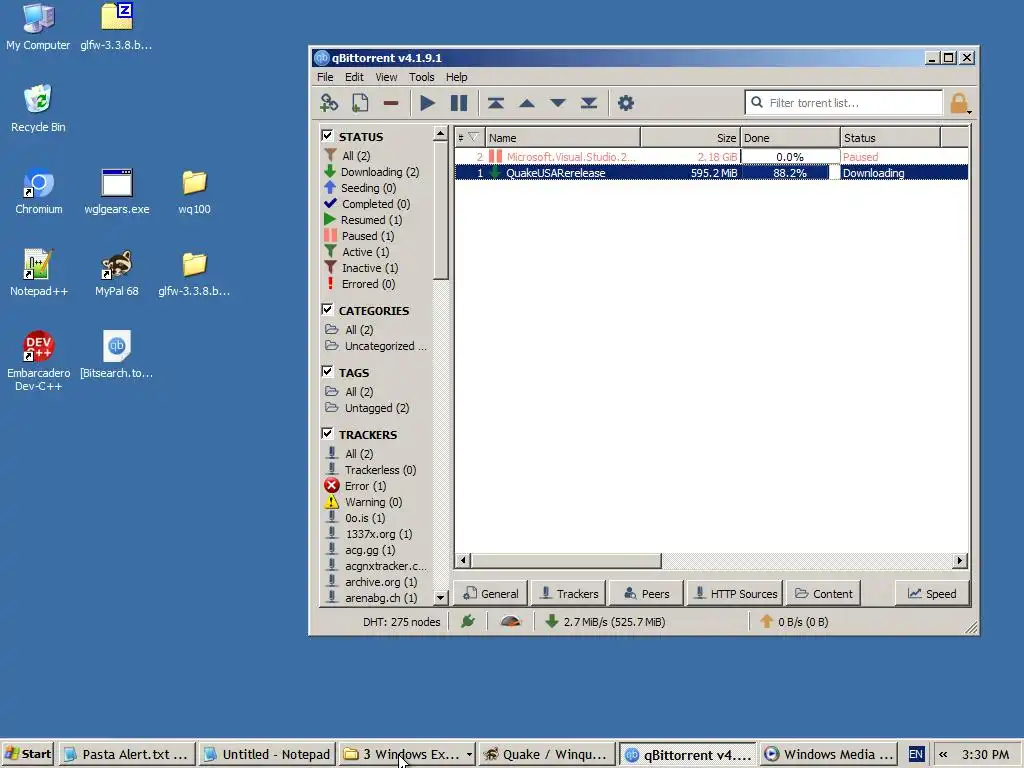Filter by Errored (0) status

point(360,284)
